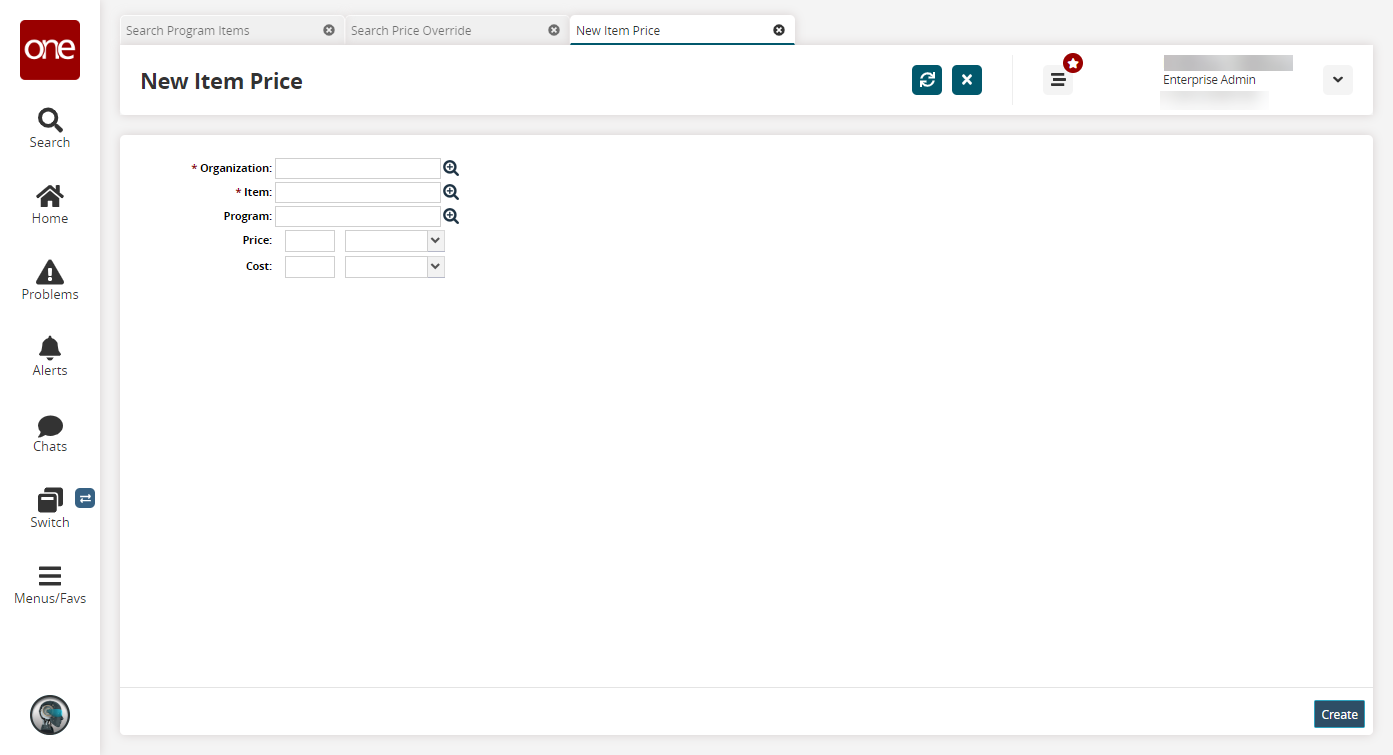The width and height of the screenshot is (1393, 755).
Task: Open Item lookup magnifier
Action: (451, 192)
